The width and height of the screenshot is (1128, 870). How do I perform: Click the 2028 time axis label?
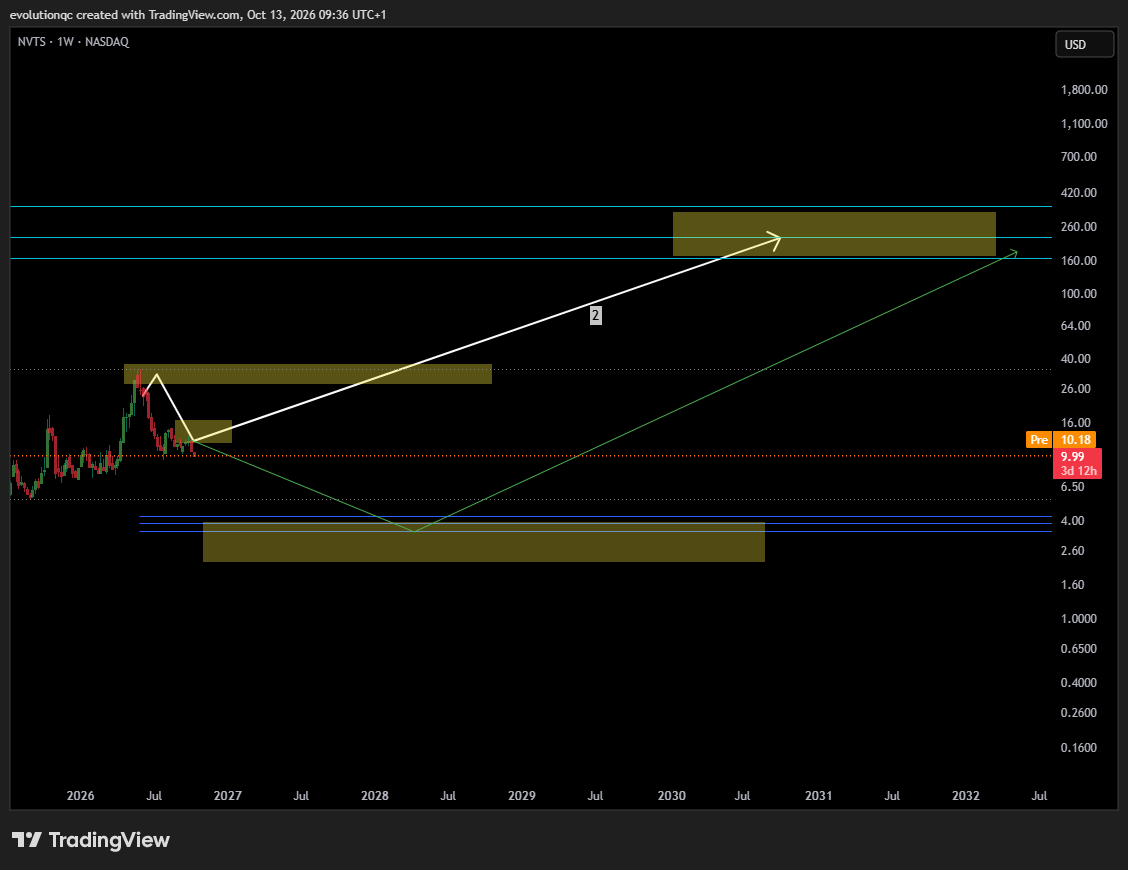[375, 796]
